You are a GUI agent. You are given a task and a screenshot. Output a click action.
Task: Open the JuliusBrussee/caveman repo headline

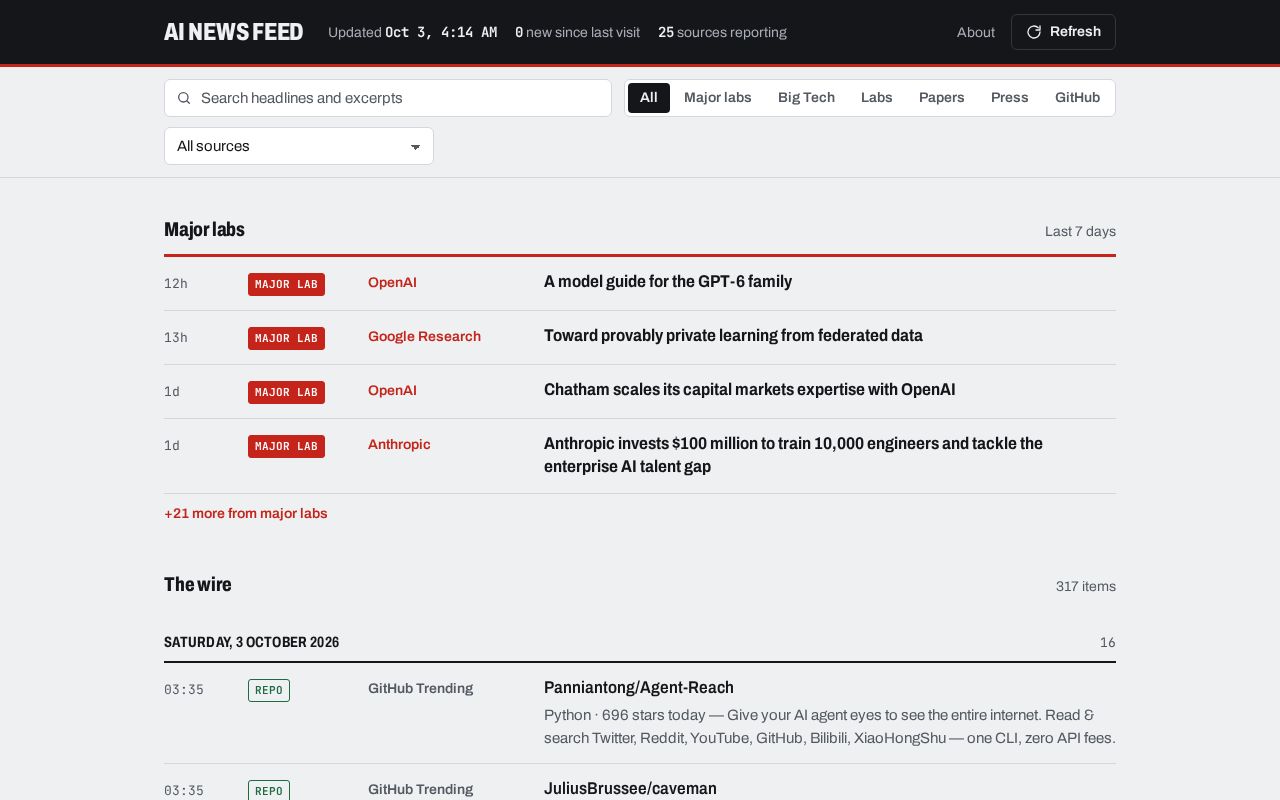pos(630,789)
